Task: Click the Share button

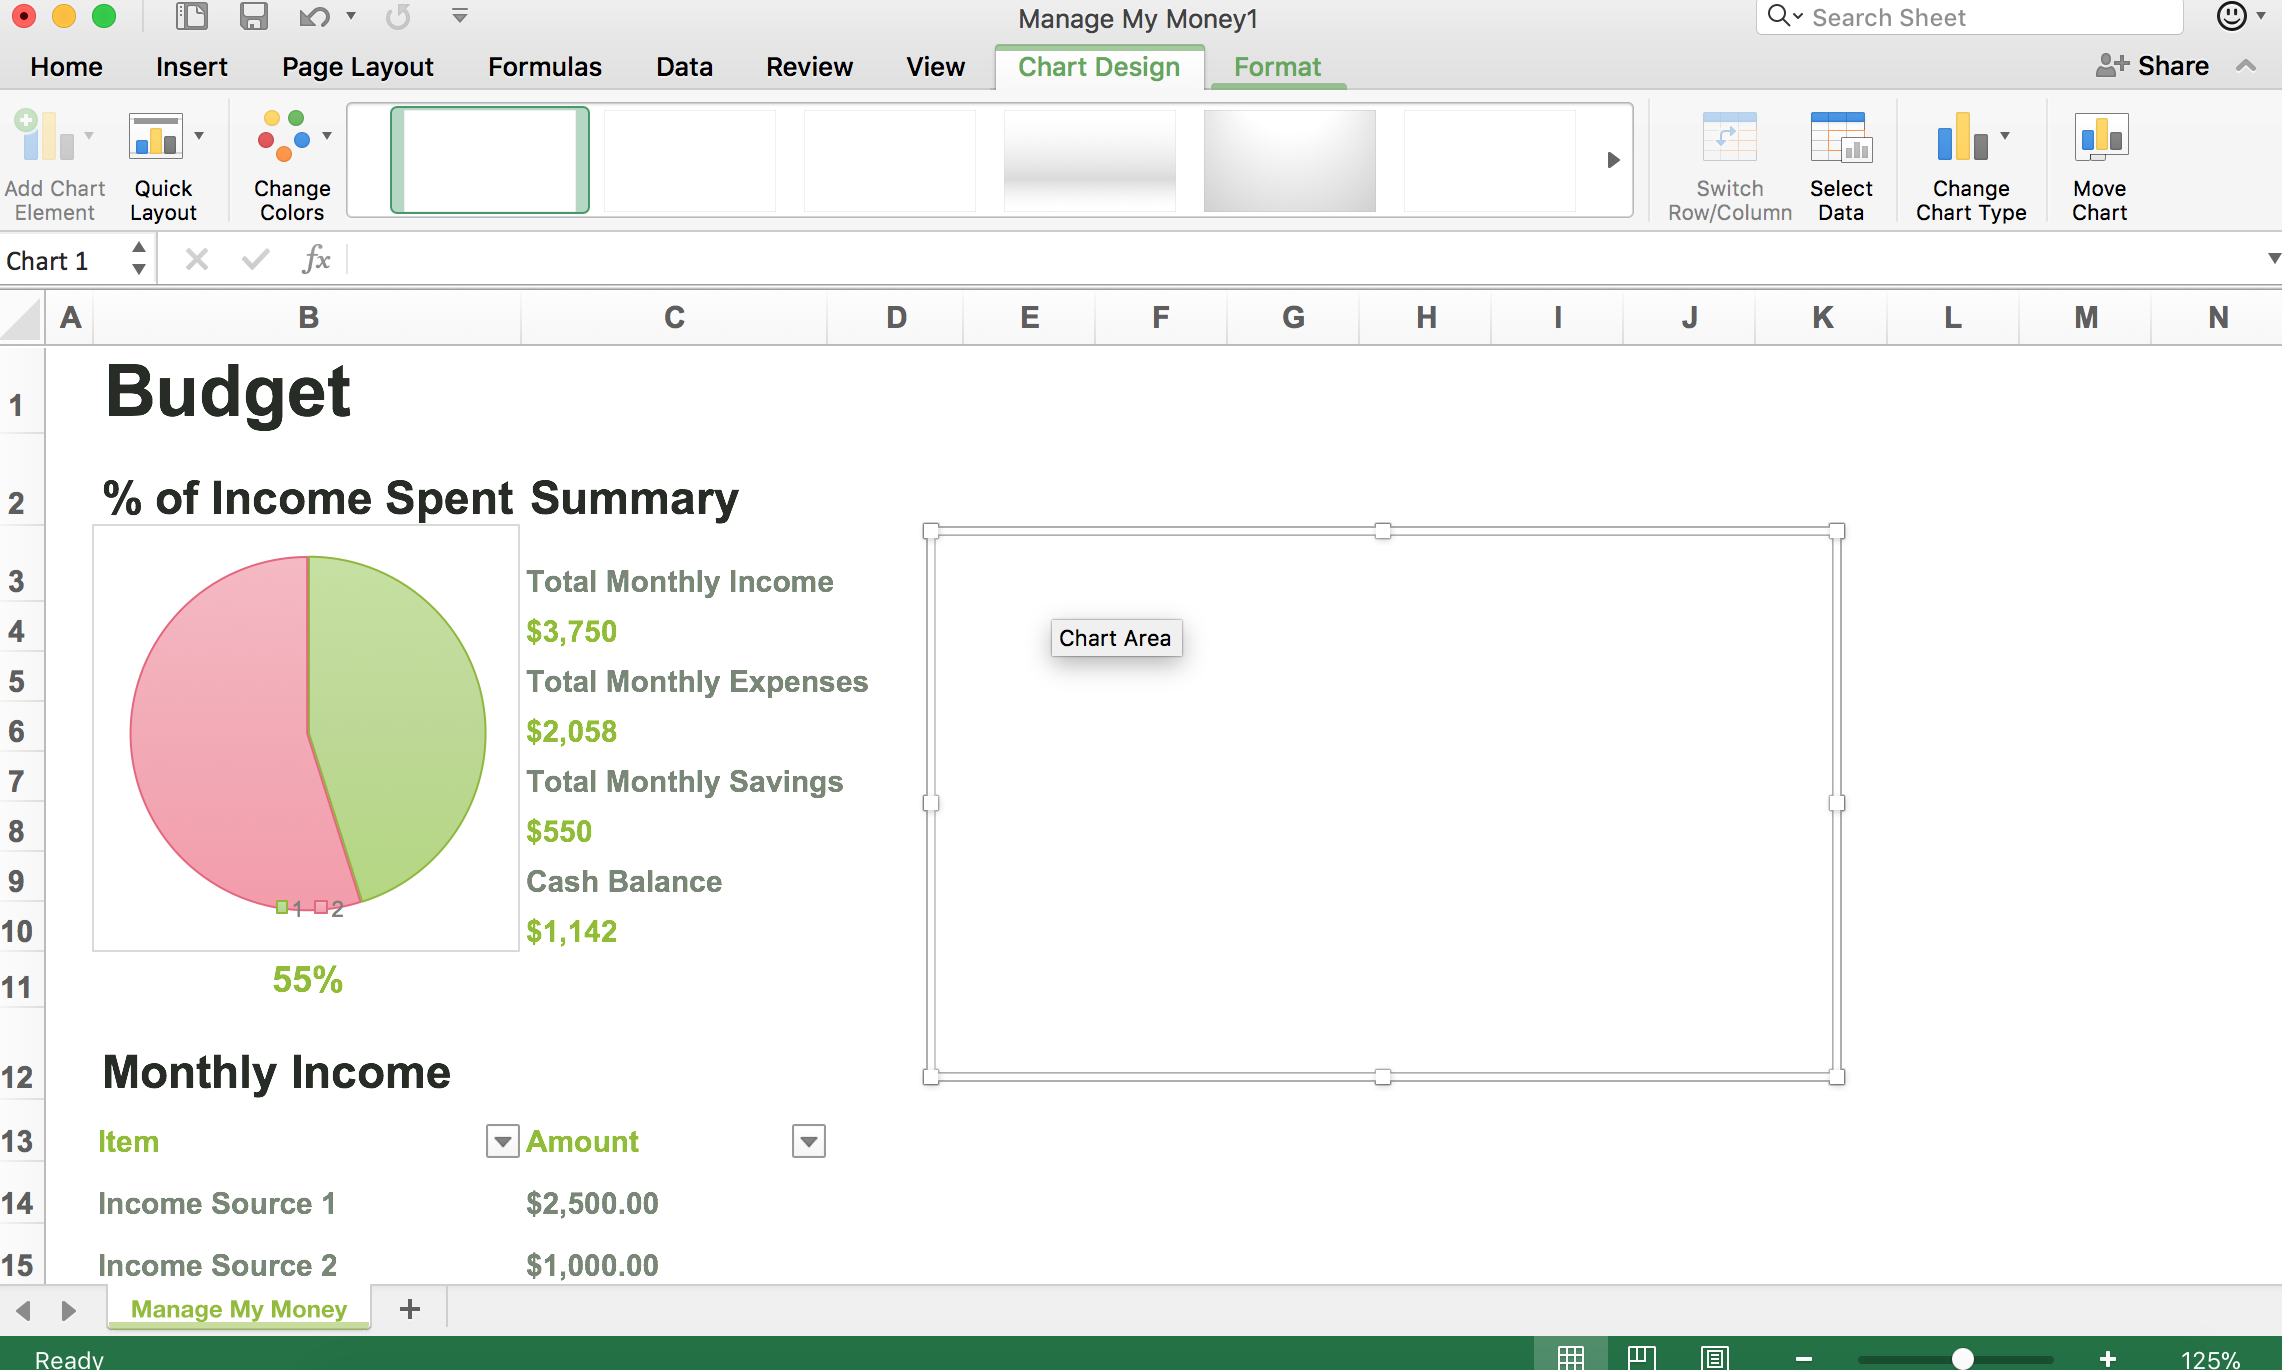Action: click(x=2154, y=66)
